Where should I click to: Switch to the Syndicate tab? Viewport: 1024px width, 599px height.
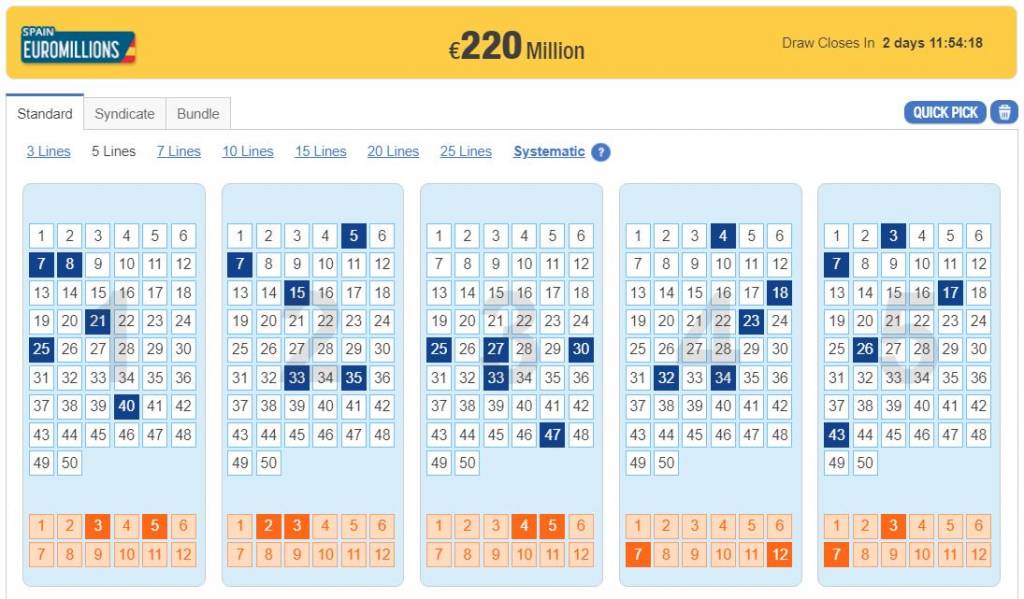[x=125, y=114]
